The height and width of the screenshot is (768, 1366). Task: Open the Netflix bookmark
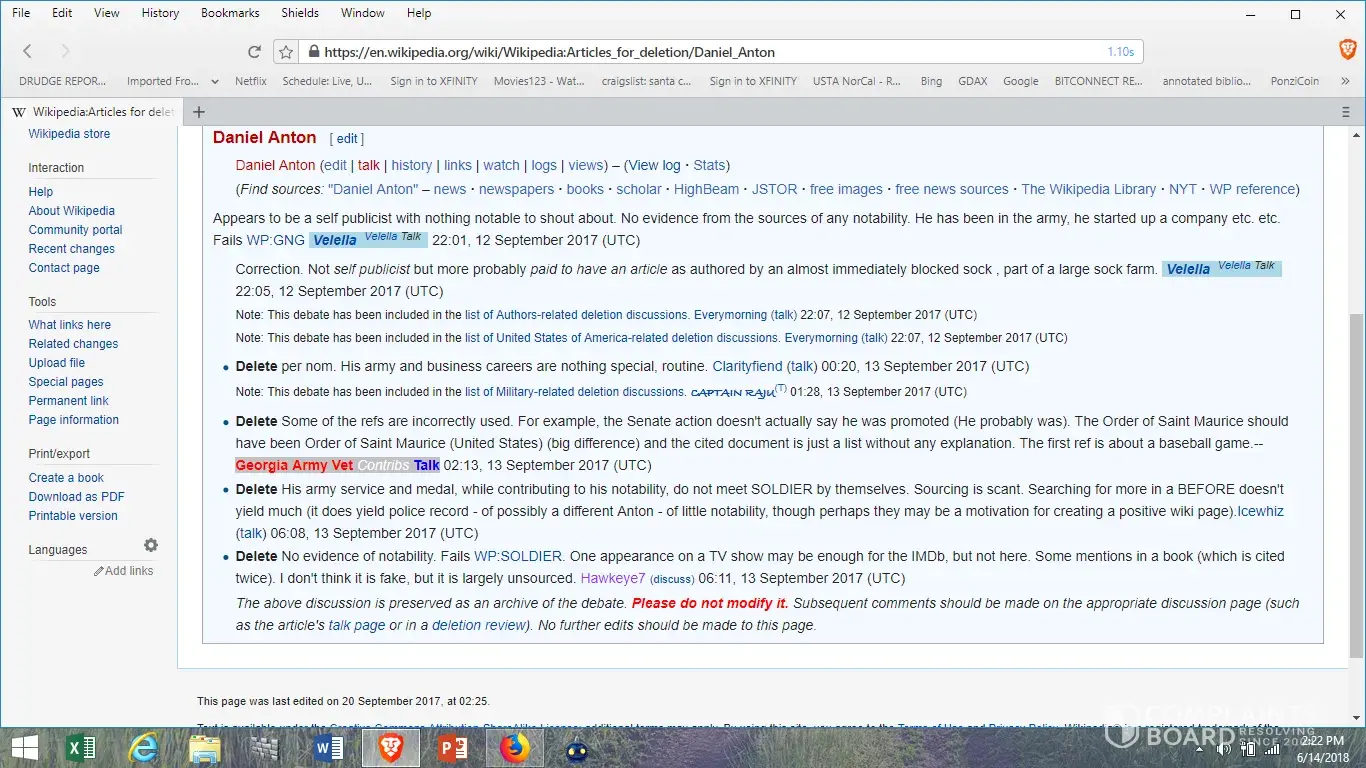click(251, 82)
